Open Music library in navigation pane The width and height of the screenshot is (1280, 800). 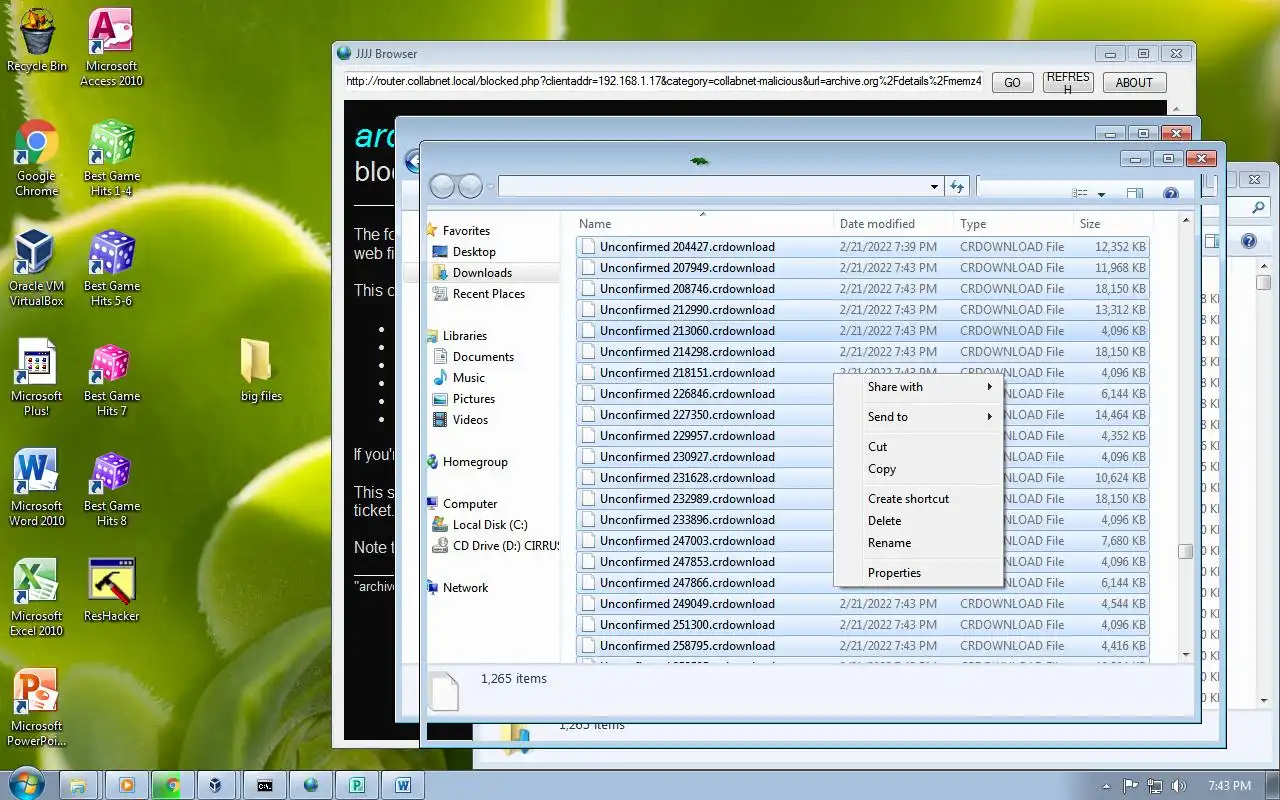468,378
